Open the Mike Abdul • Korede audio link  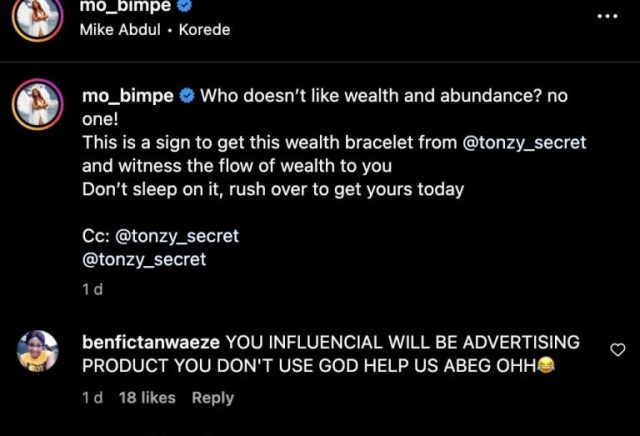[x=154, y=29]
